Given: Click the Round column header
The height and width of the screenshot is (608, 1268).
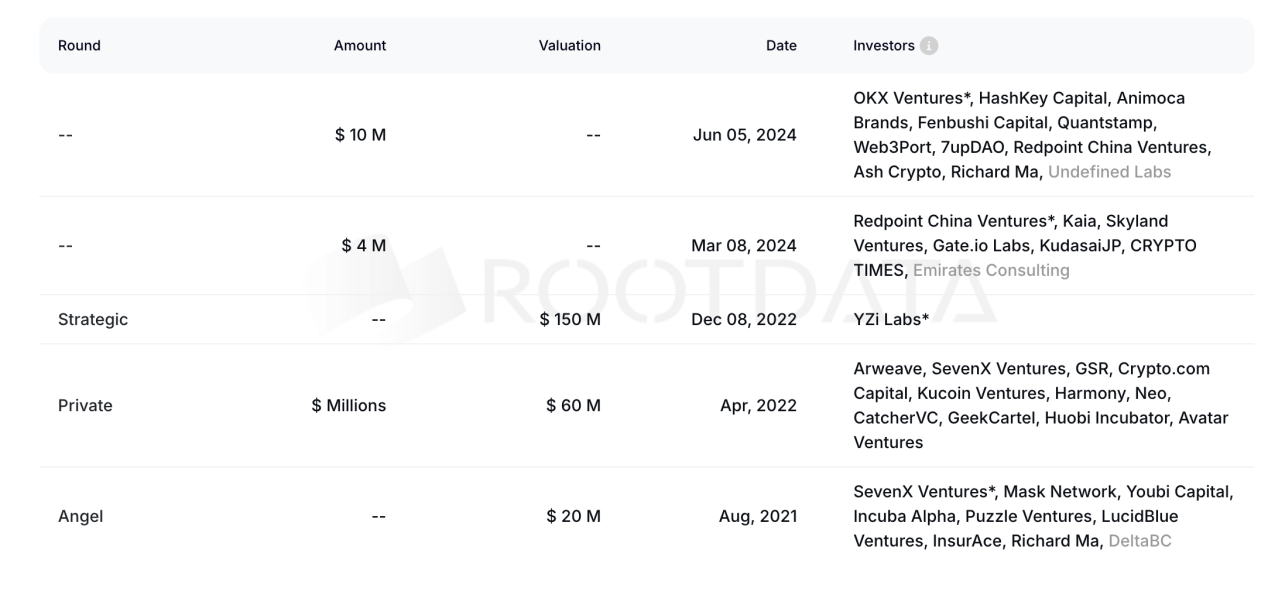Looking at the screenshot, I should click(79, 46).
